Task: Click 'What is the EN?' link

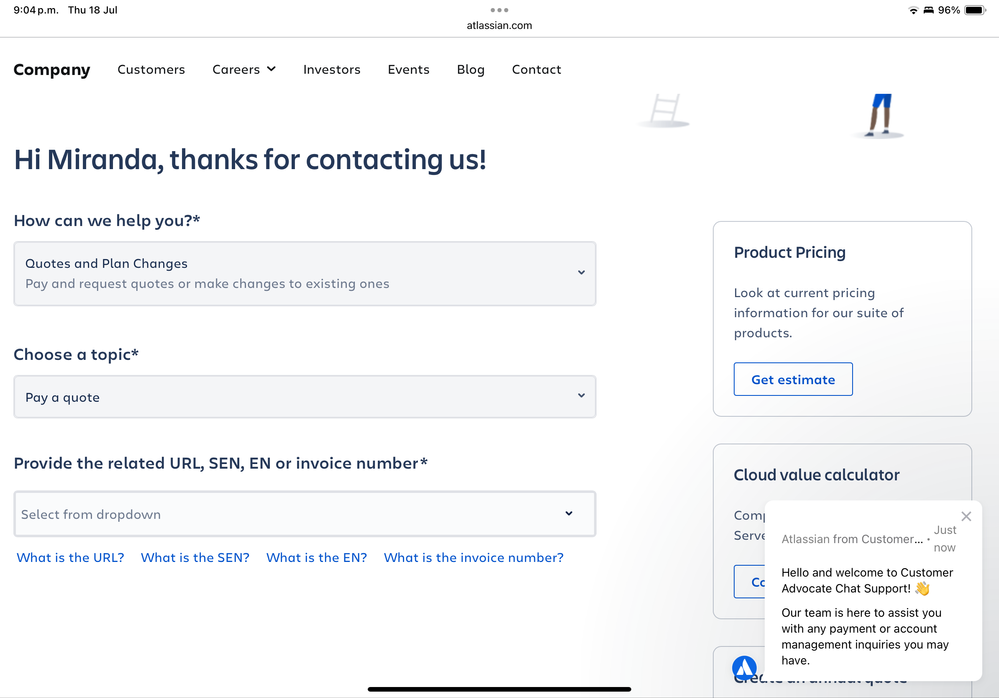Action: click(317, 557)
